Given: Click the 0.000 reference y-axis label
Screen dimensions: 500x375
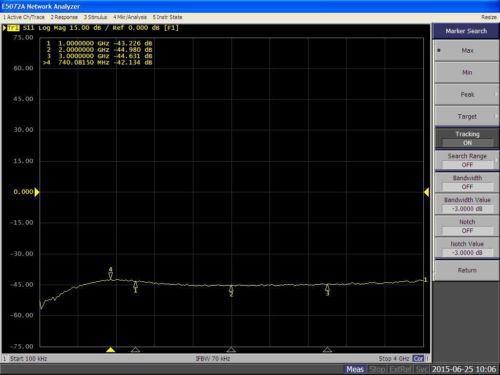Looking at the screenshot, I should pos(23,192).
